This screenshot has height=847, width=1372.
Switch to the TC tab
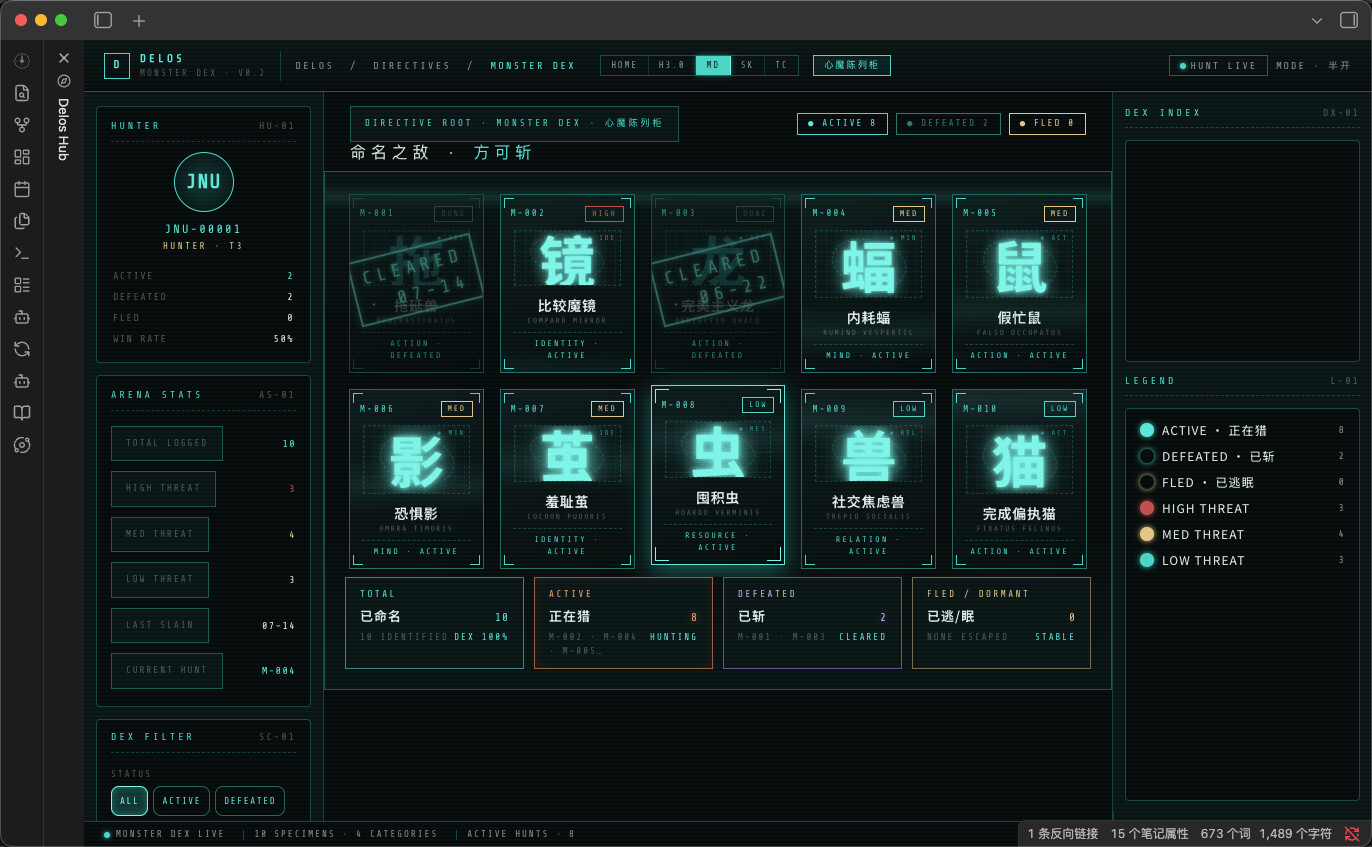pyautogui.click(x=781, y=66)
